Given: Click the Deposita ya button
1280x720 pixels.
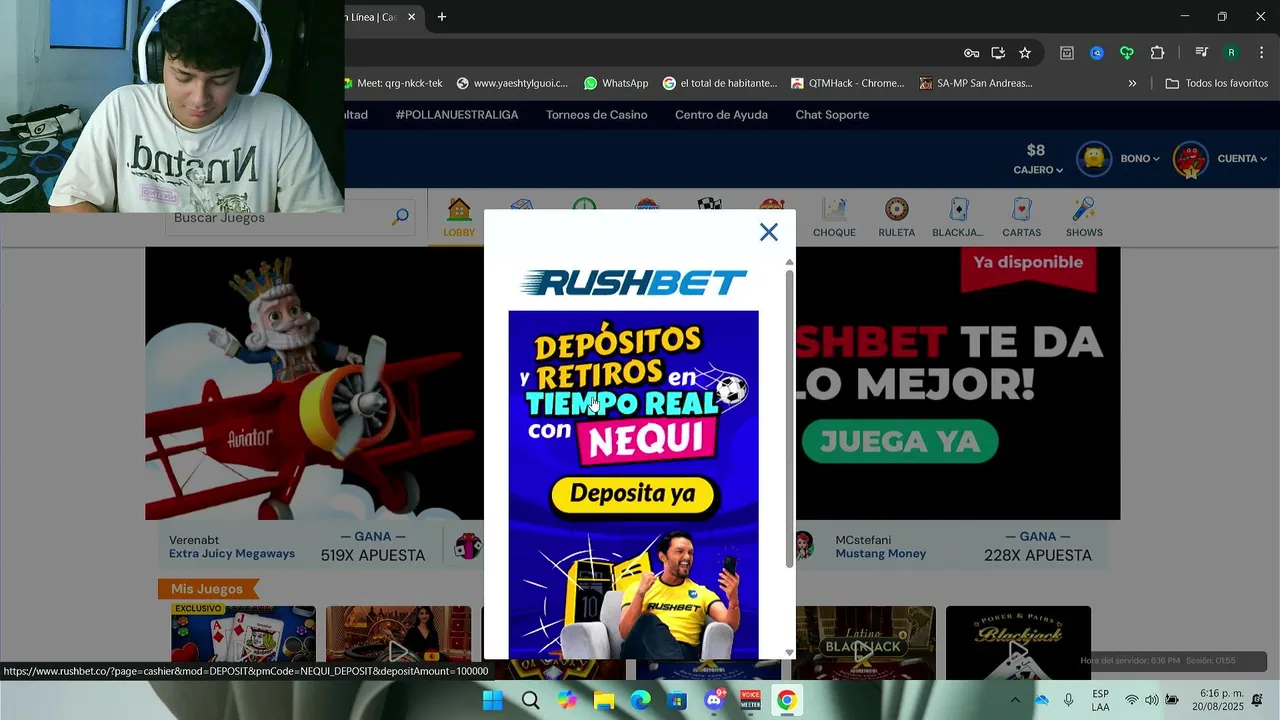Looking at the screenshot, I should tap(634, 494).
